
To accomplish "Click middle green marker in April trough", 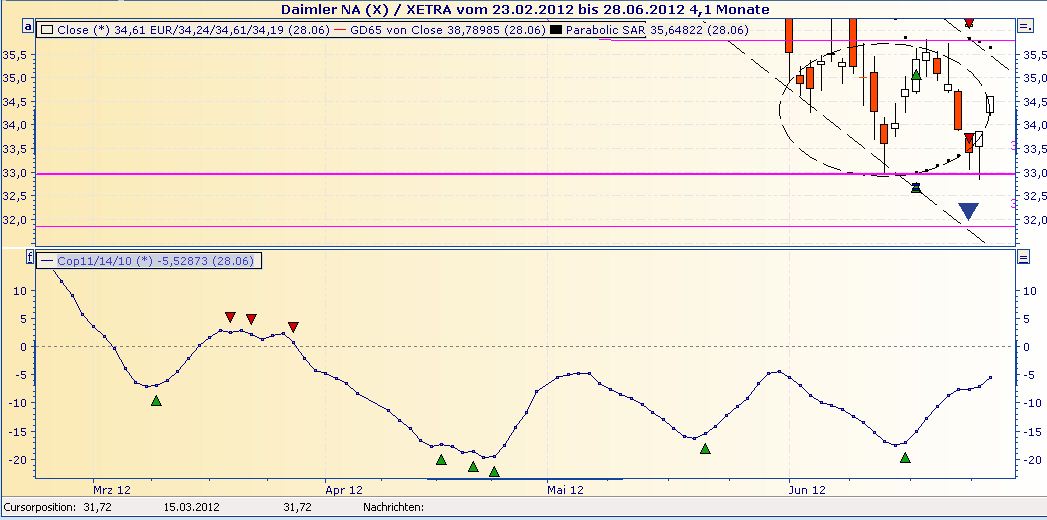I will pyautogui.click(x=473, y=467).
